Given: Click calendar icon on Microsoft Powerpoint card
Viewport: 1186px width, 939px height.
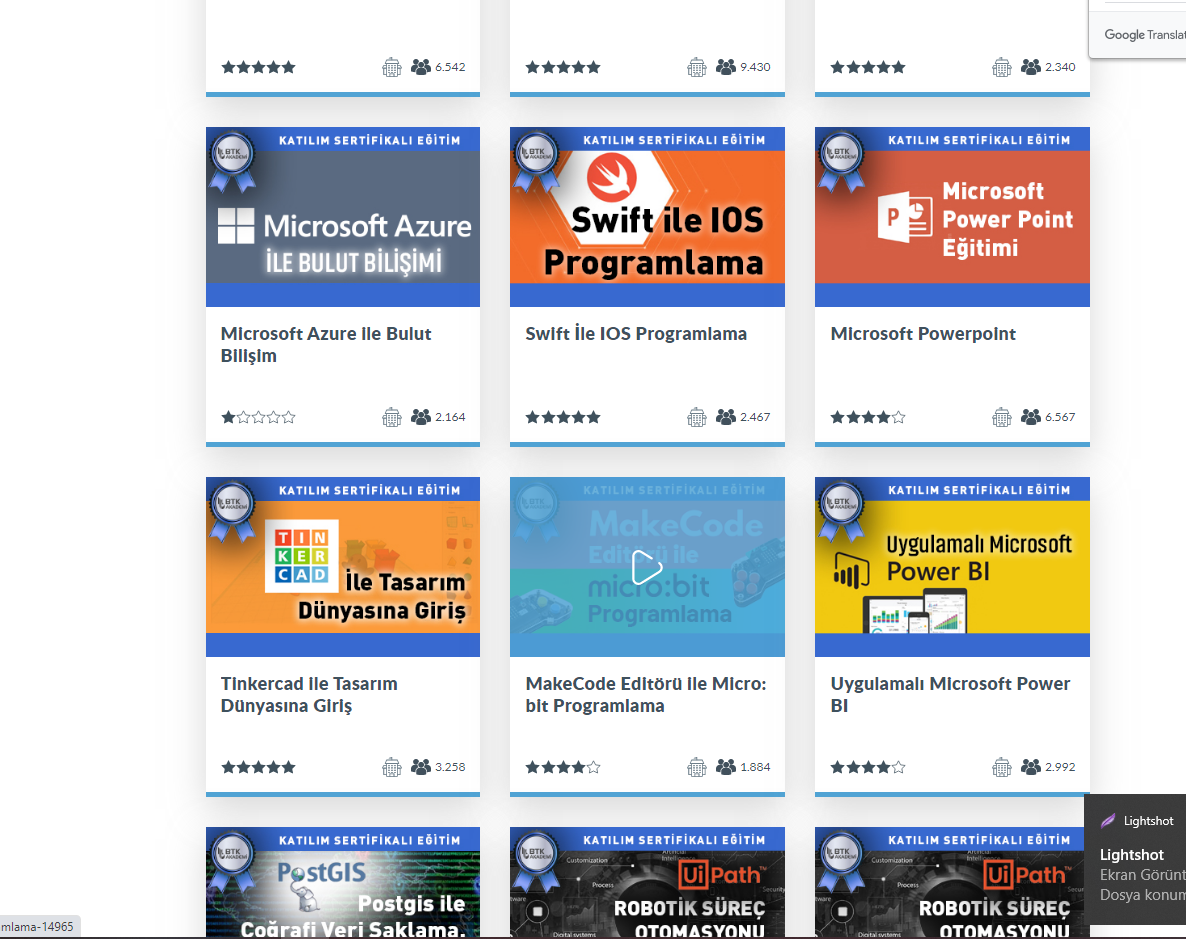Looking at the screenshot, I should click(1001, 417).
